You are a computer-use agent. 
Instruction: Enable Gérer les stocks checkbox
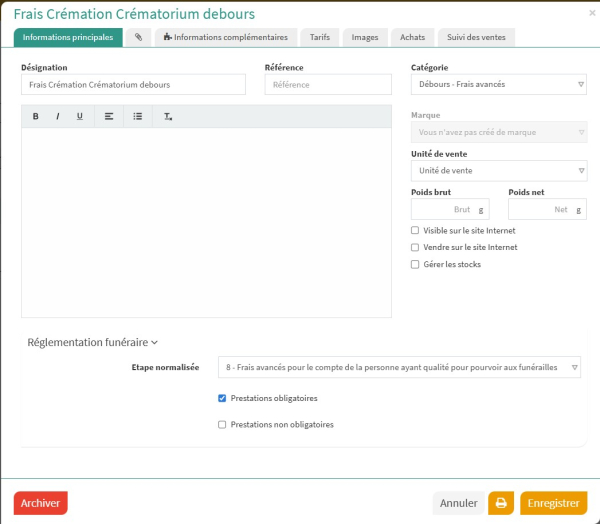pyautogui.click(x=415, y=264)
